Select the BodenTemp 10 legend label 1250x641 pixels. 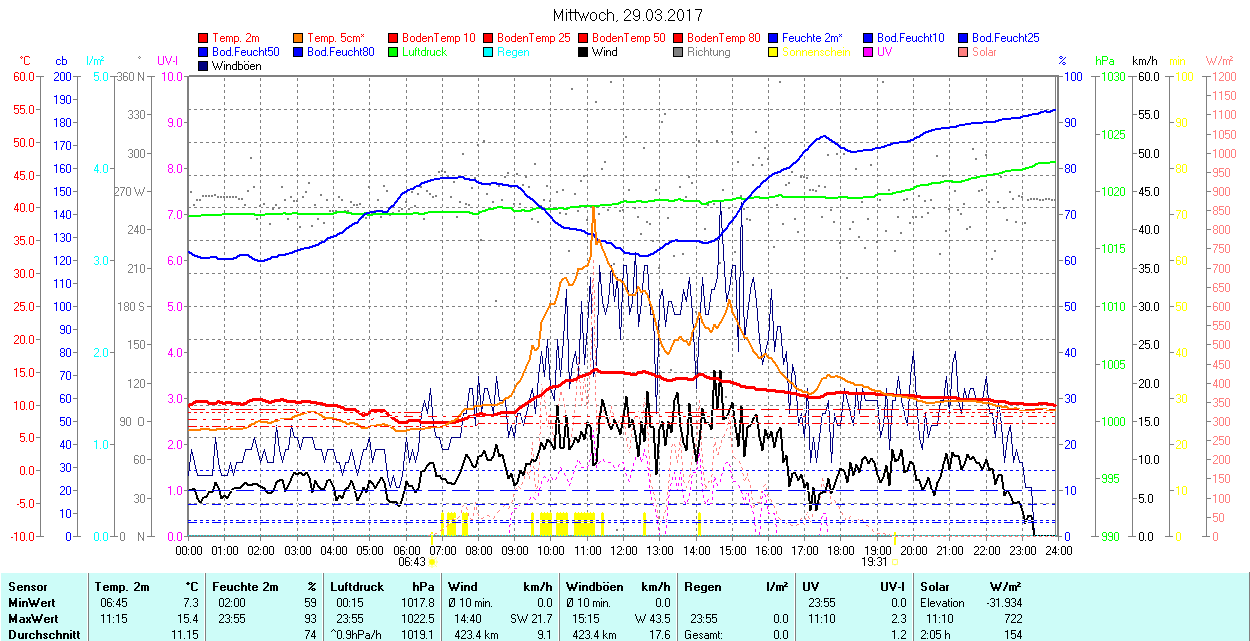coord(438,38)
